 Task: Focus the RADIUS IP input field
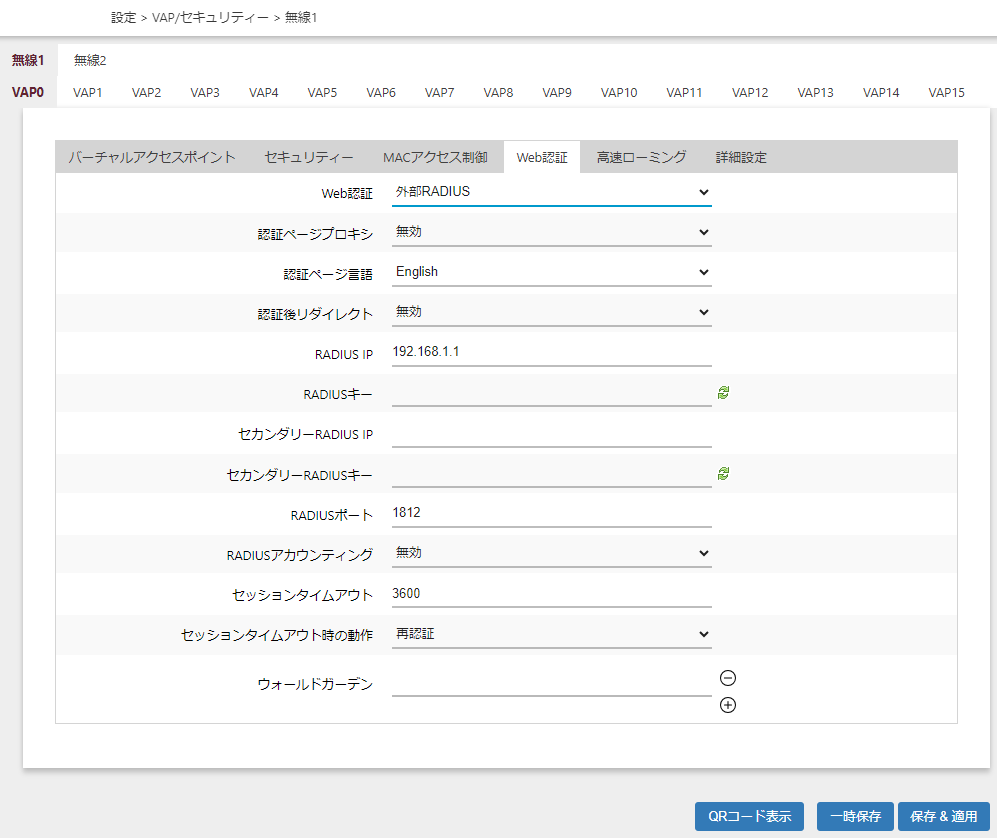(551, 353)
